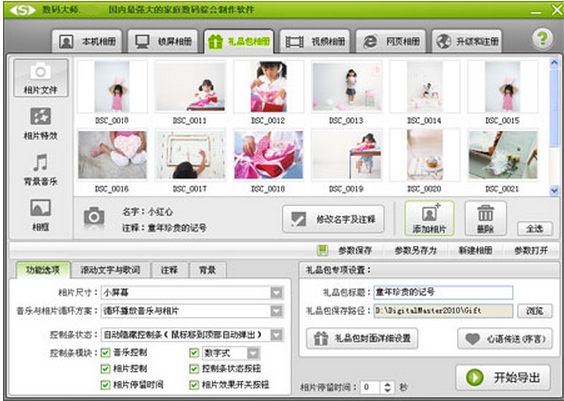Expand the 相片尺寸 dropdown

point(276,293)
